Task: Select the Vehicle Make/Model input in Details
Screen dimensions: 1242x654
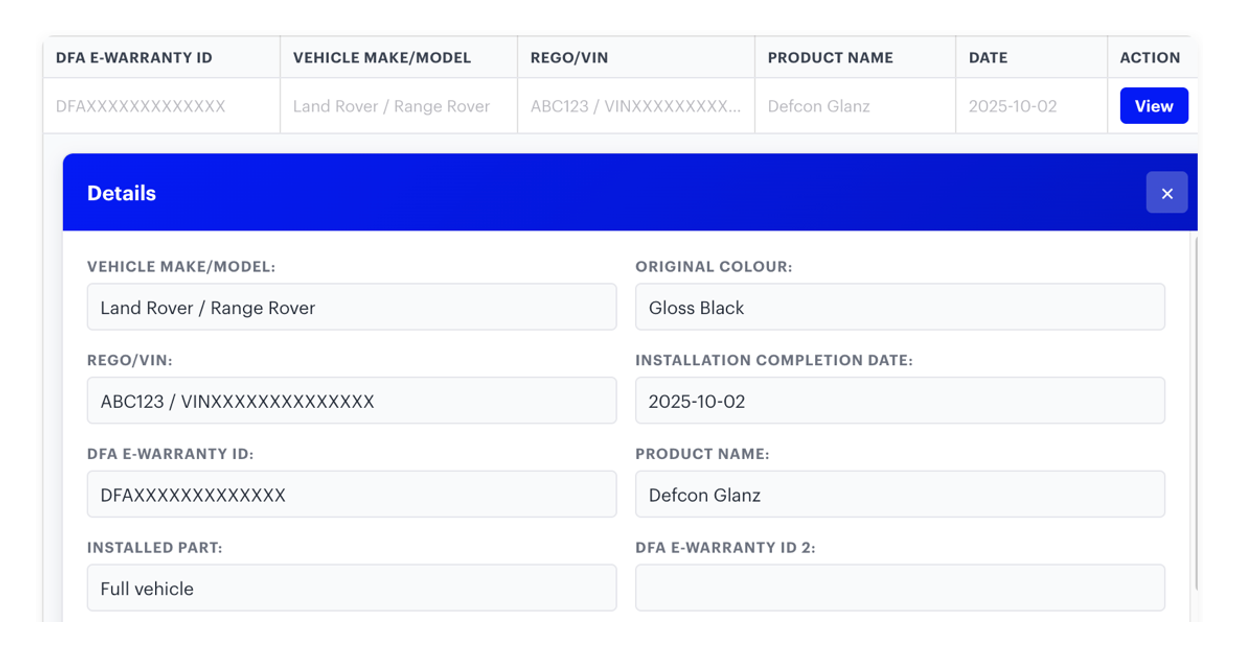Action: [x=351, y=308]
